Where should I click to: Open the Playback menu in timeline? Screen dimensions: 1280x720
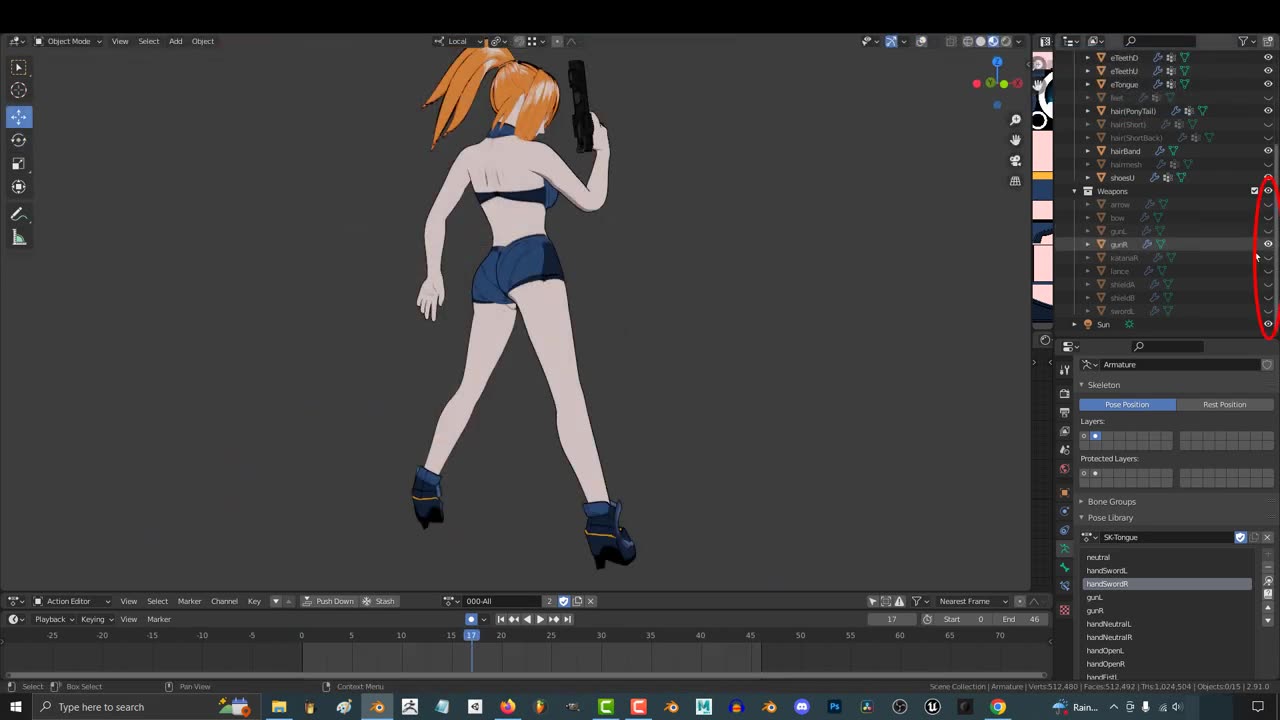[x=54, y=619]
